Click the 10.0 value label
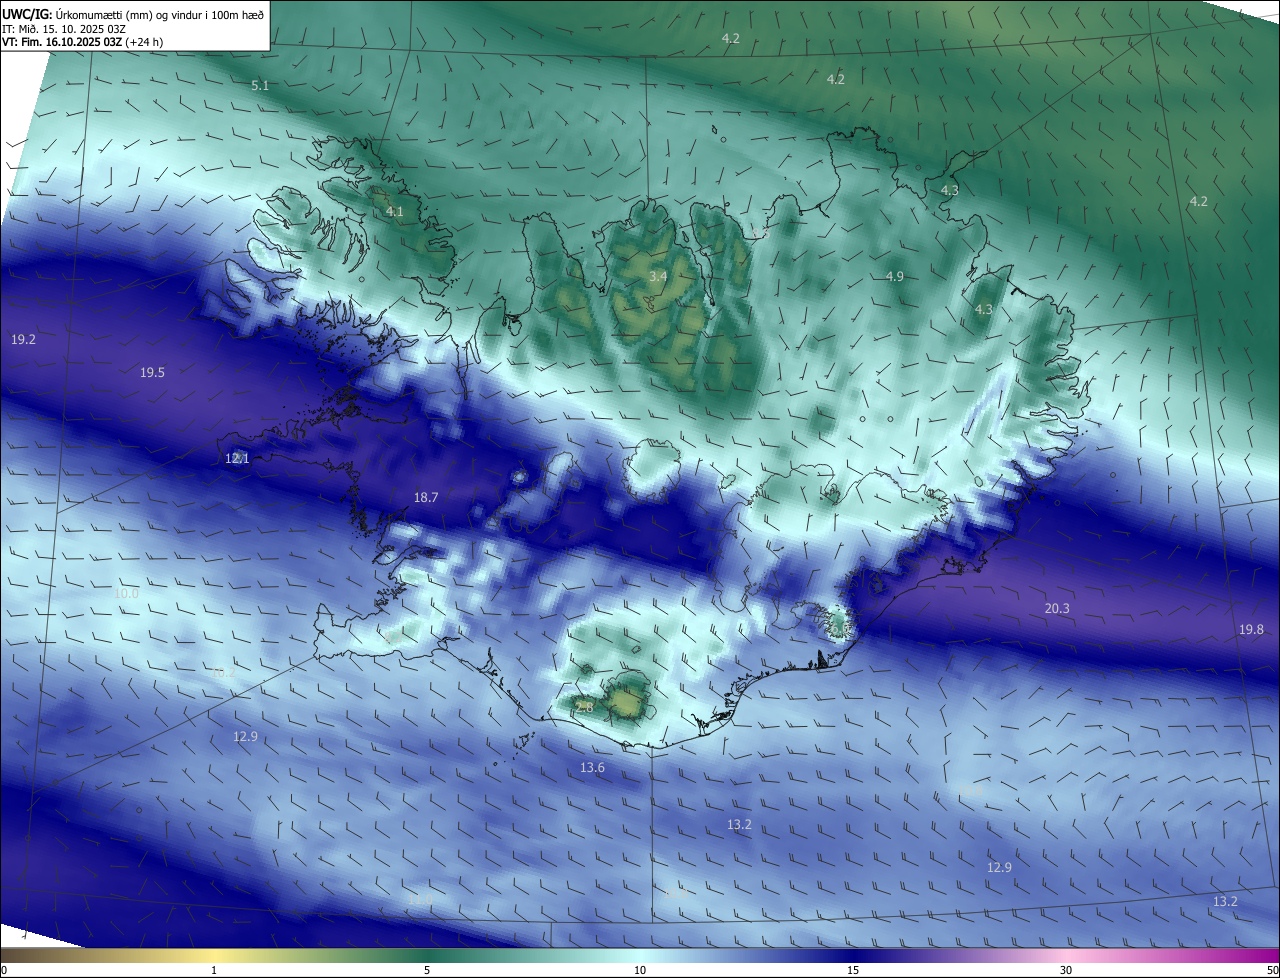This screenshot has width=1280, height=978. coord(126,594)
